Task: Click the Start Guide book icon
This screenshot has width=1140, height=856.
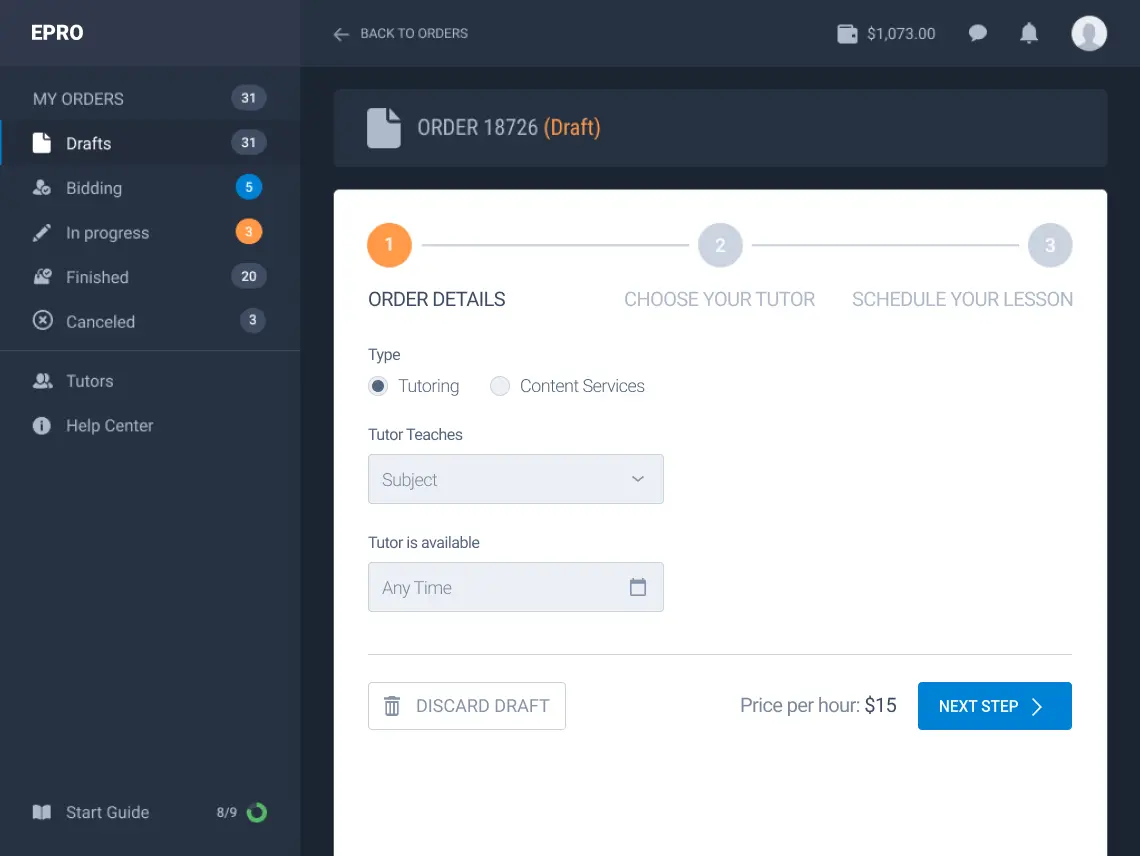Action: (42, 812)
